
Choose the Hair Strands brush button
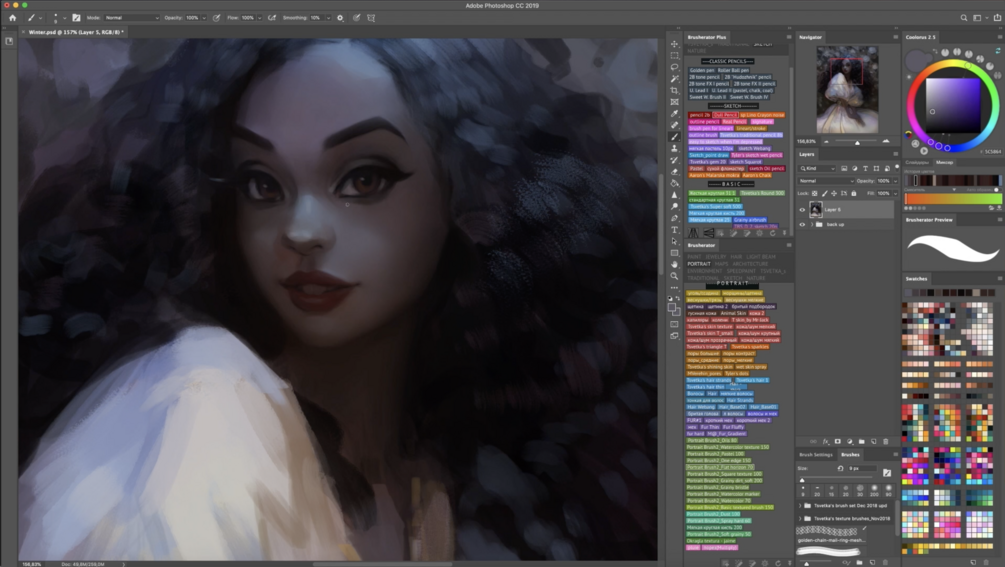point(740,400)
